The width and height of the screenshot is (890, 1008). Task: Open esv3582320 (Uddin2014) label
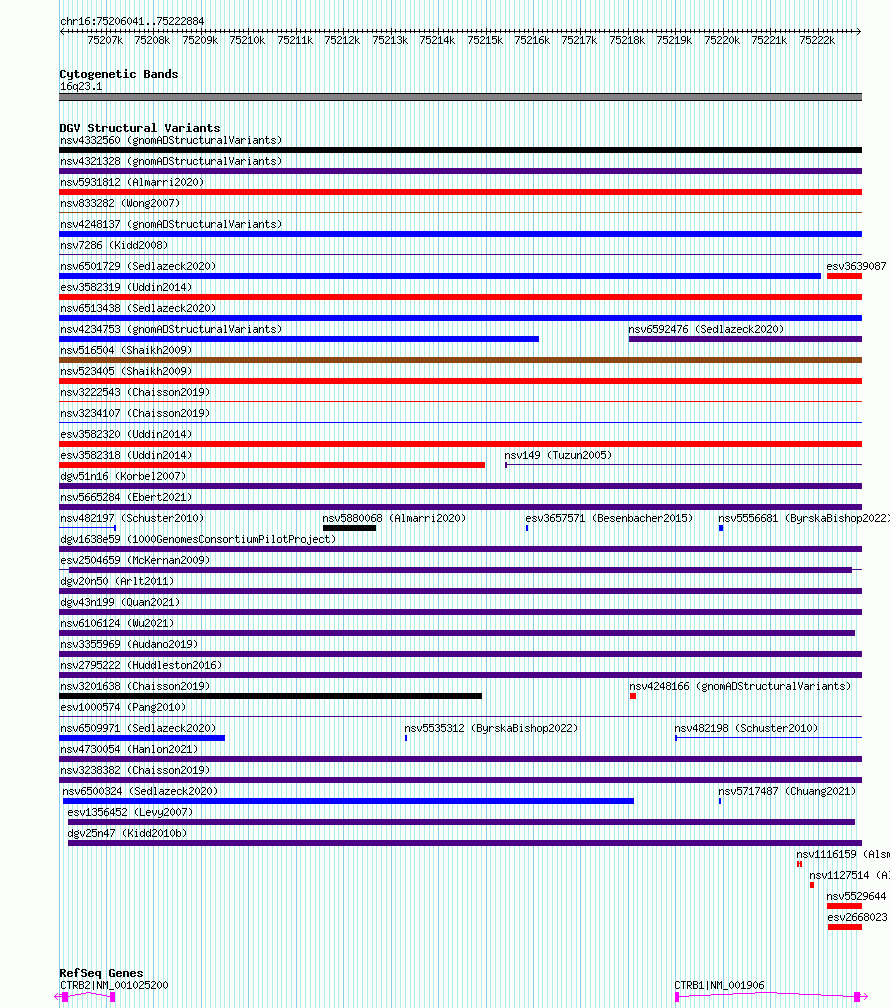tap(126, 435)
